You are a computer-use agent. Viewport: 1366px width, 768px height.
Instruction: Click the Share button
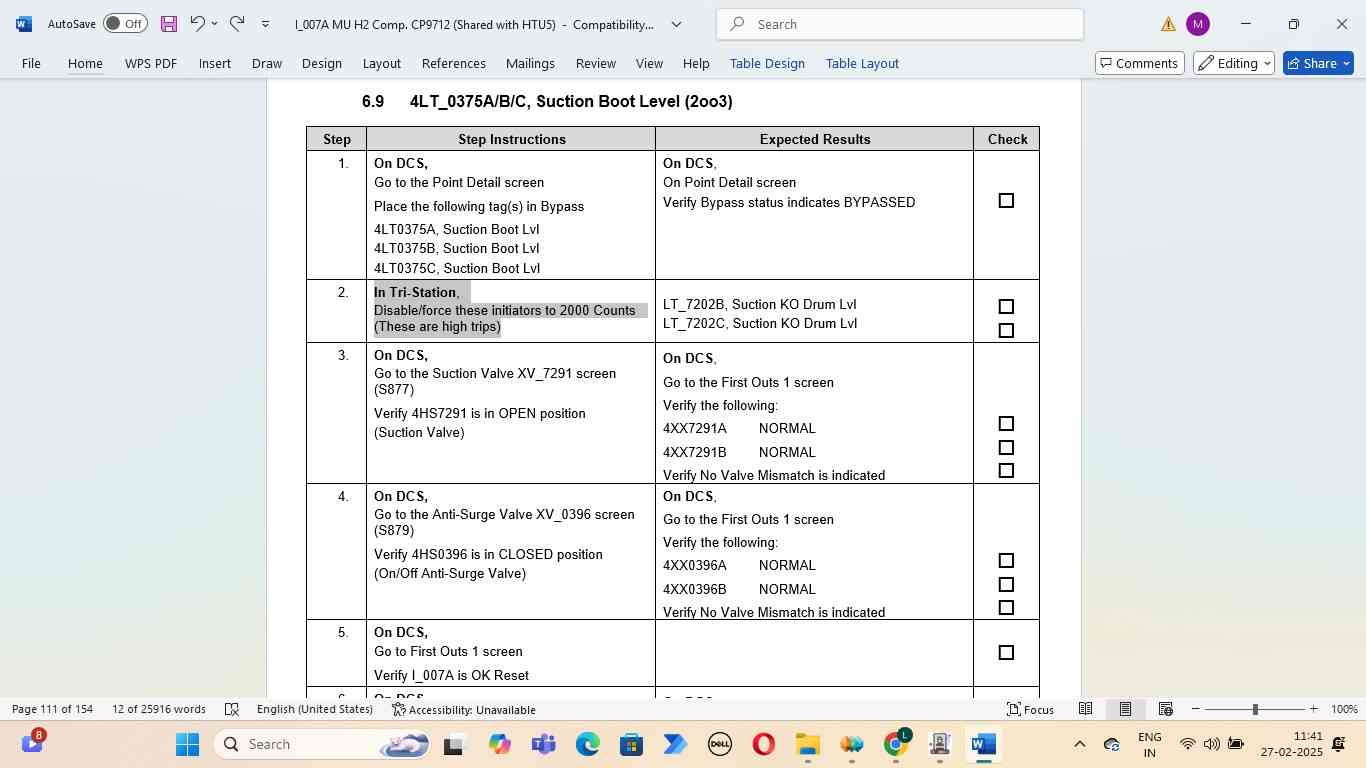(1318, 63)
